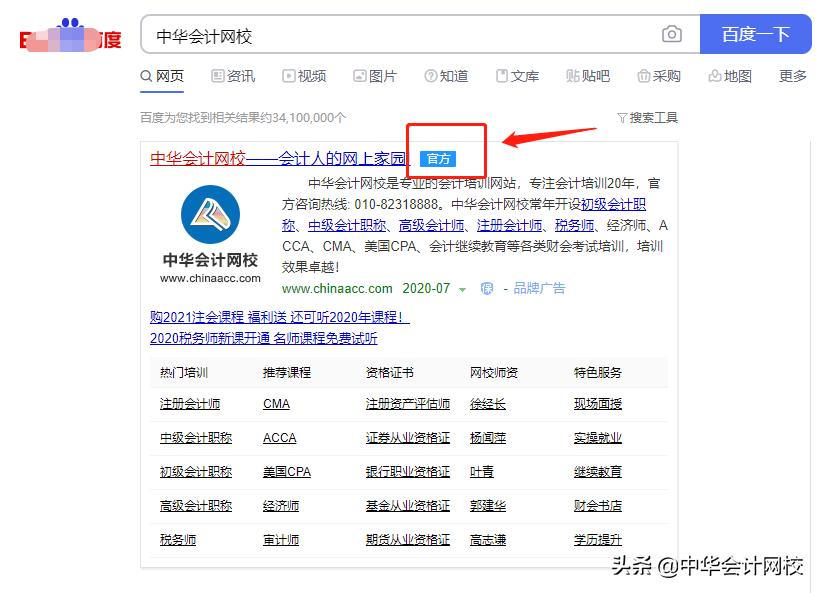Open 初级会计职称 under 热门培训
The height and width of the screenshot is (593, 820).
196,472
